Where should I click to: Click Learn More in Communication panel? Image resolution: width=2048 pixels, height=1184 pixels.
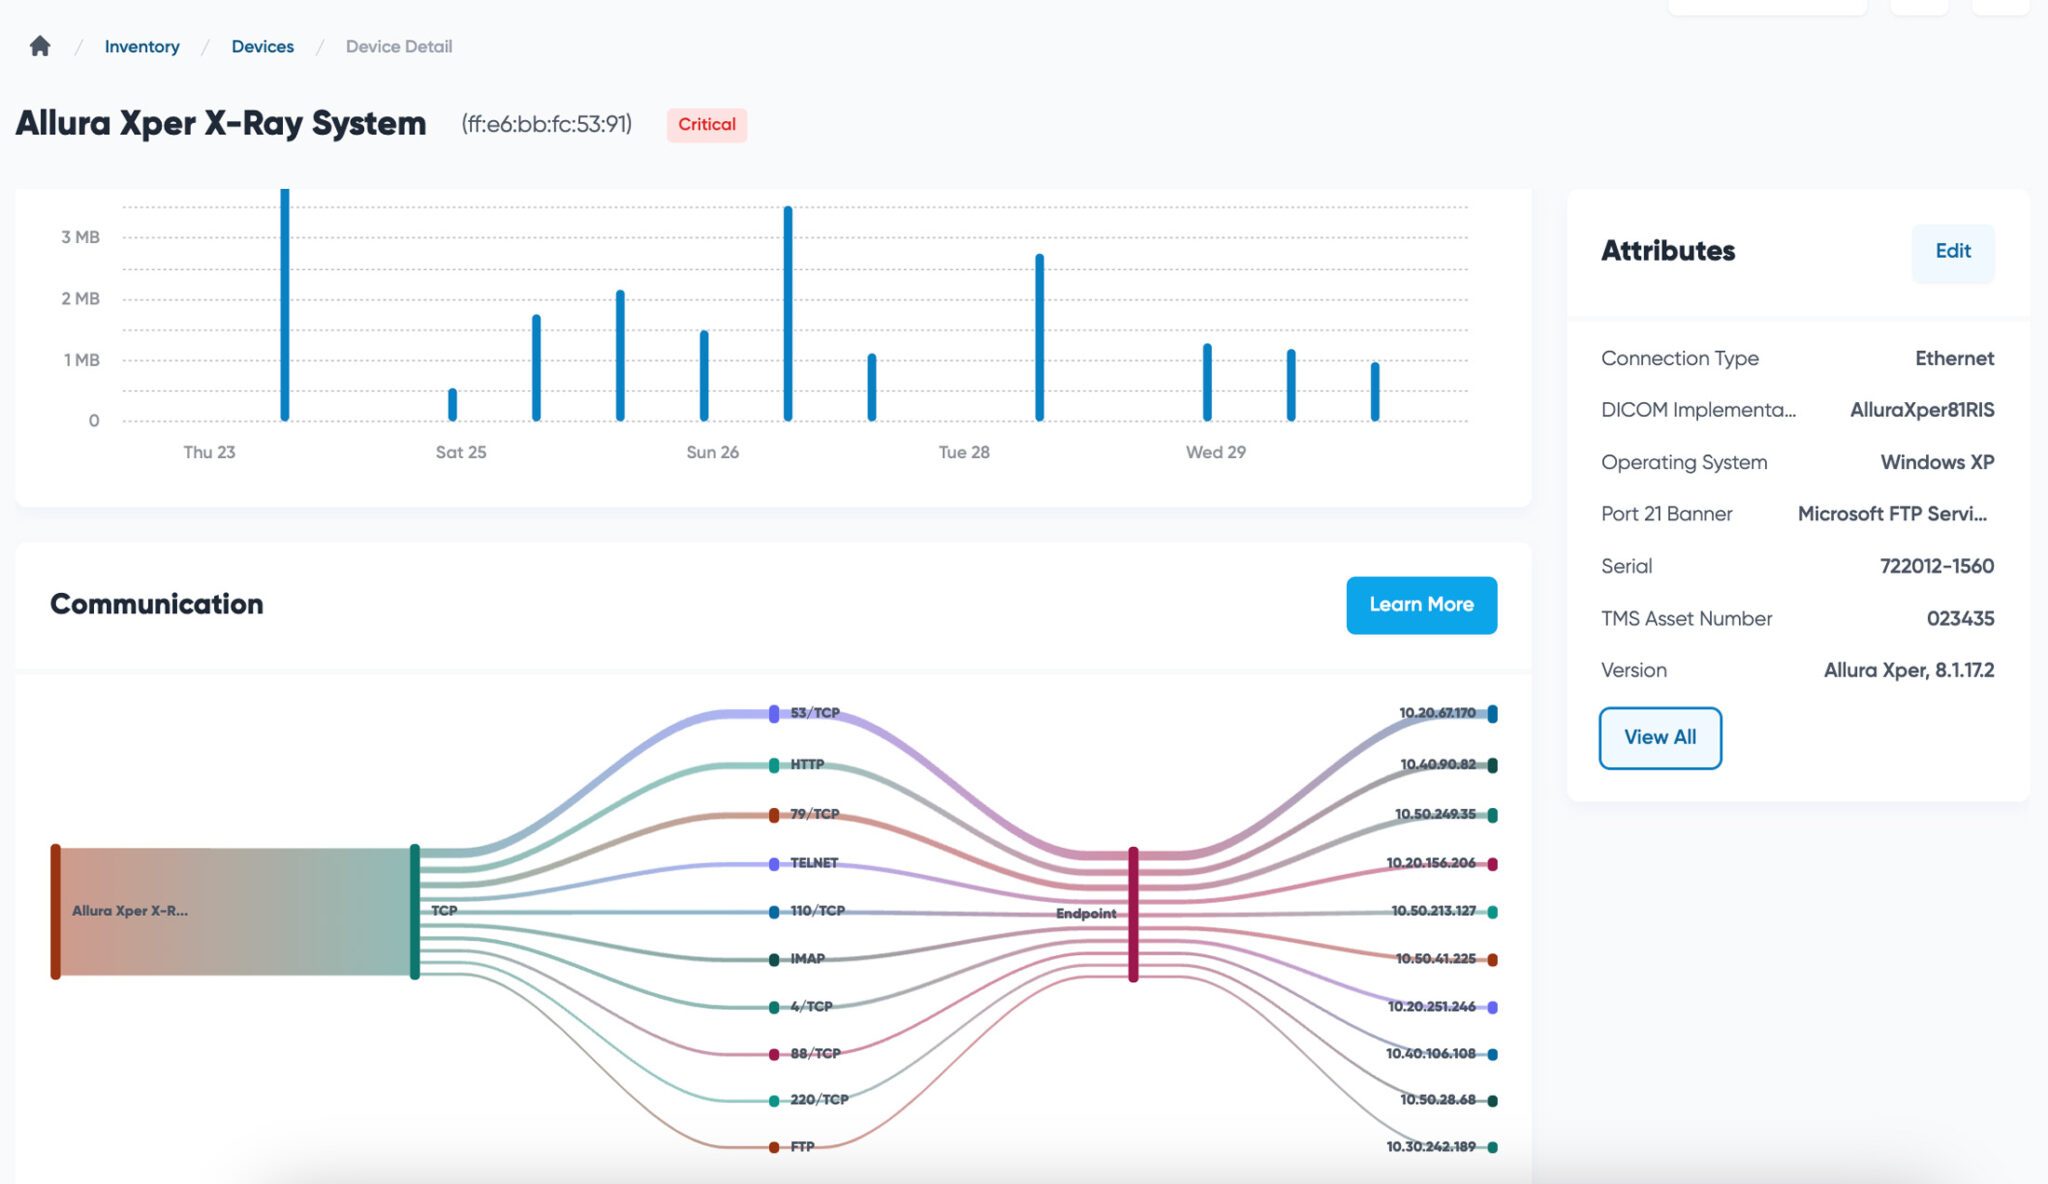pos(1421,605)
